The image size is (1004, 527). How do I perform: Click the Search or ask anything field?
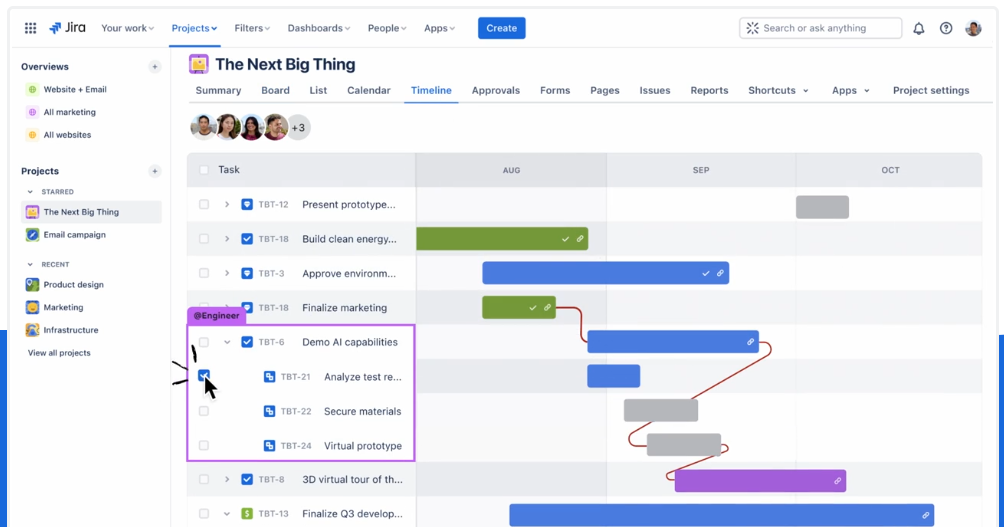tap(820, 28)
